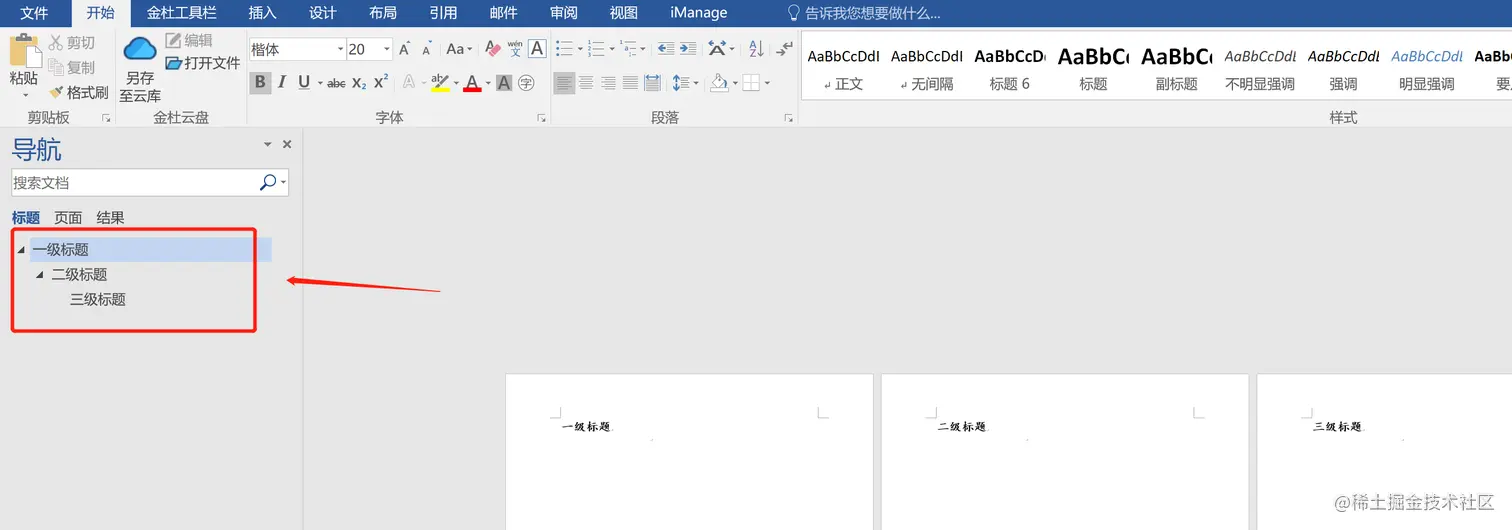This screenshot has width=1512, height=530.
Task: Apply the text highlight color
Action: tap(440, 83)
